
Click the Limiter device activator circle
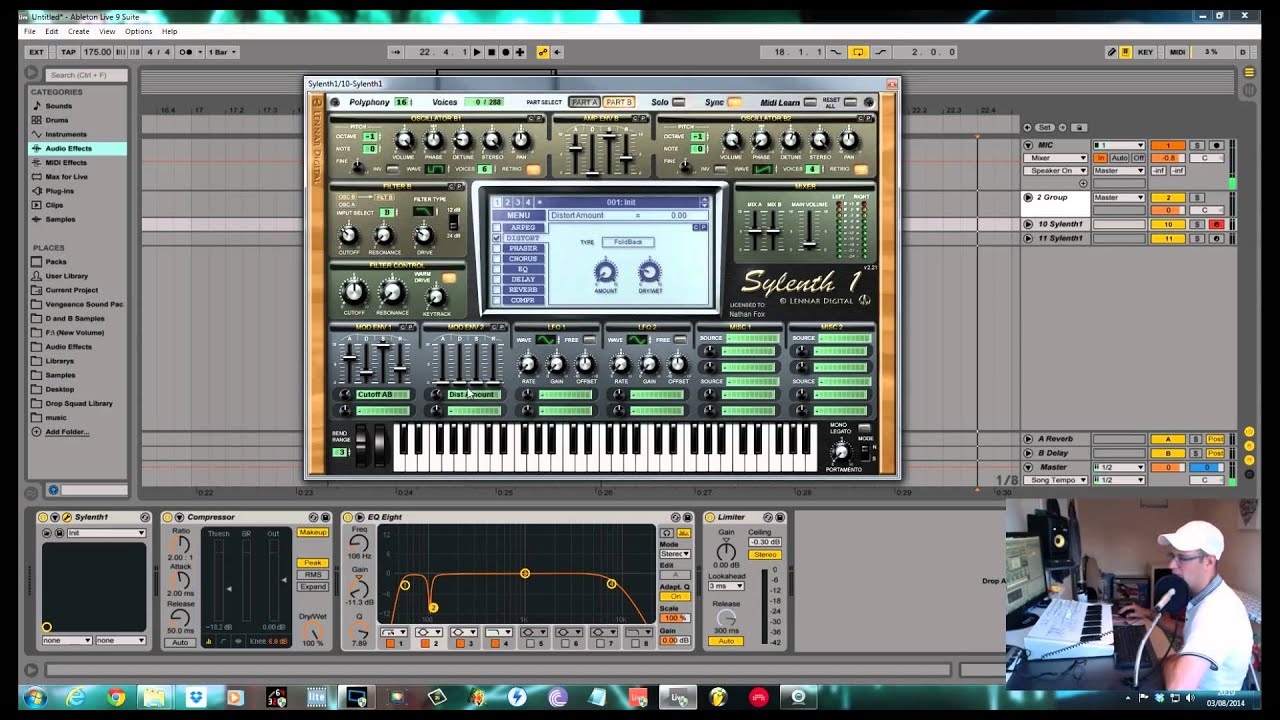pyautogui.click(x=709, y=517)
